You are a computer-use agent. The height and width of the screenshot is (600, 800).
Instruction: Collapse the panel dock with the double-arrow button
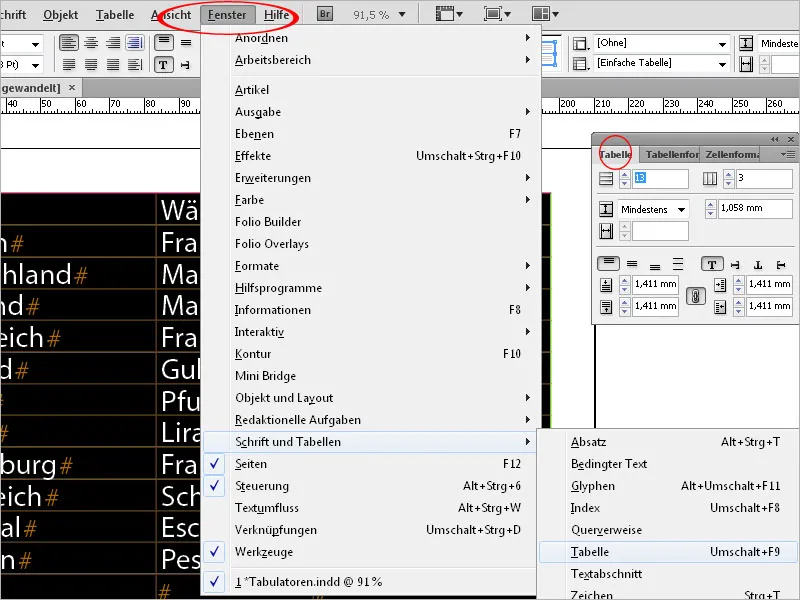click(774, 138)
